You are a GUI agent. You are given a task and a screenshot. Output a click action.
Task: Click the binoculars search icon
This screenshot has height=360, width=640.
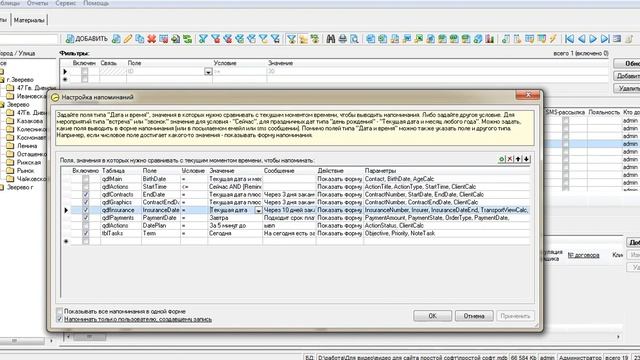(331, 39)
